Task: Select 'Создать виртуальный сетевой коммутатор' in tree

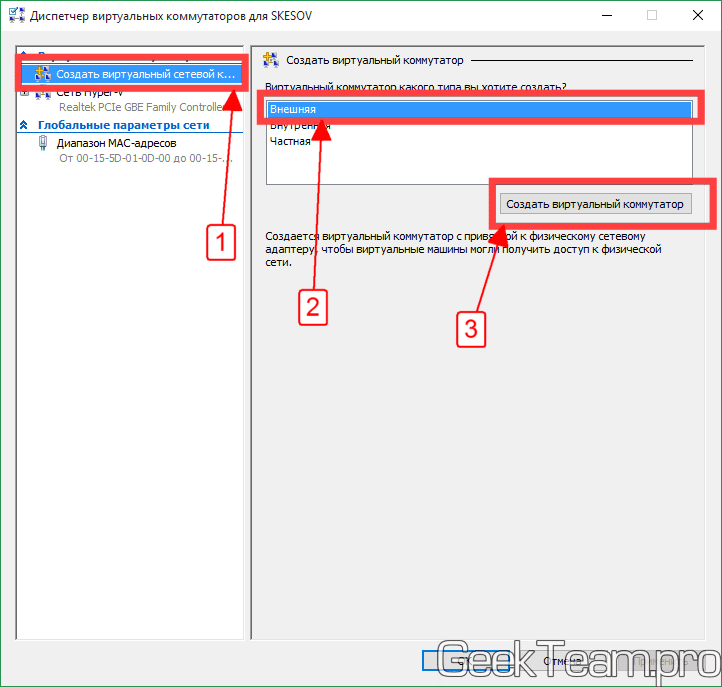Action: 144,74
